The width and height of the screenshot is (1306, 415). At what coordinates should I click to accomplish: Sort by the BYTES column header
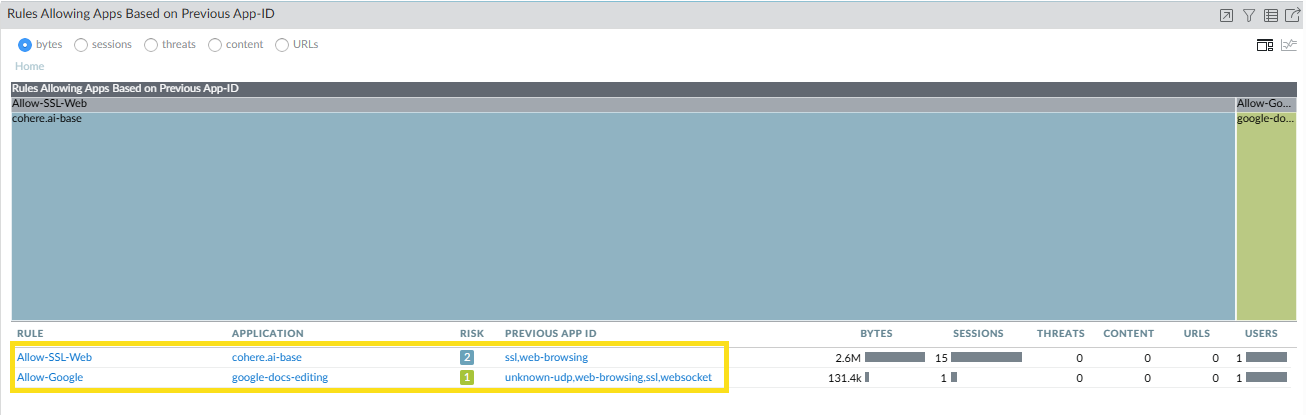click(876, 333)
